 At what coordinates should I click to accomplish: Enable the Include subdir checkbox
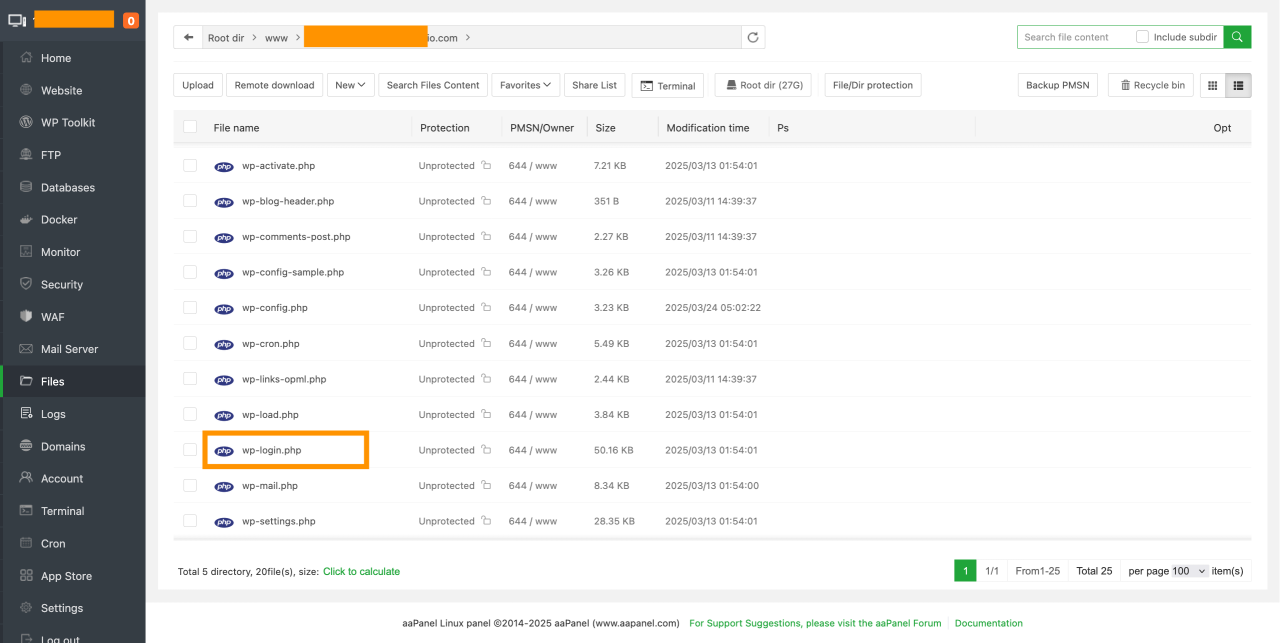click(x=1142, y=37)
